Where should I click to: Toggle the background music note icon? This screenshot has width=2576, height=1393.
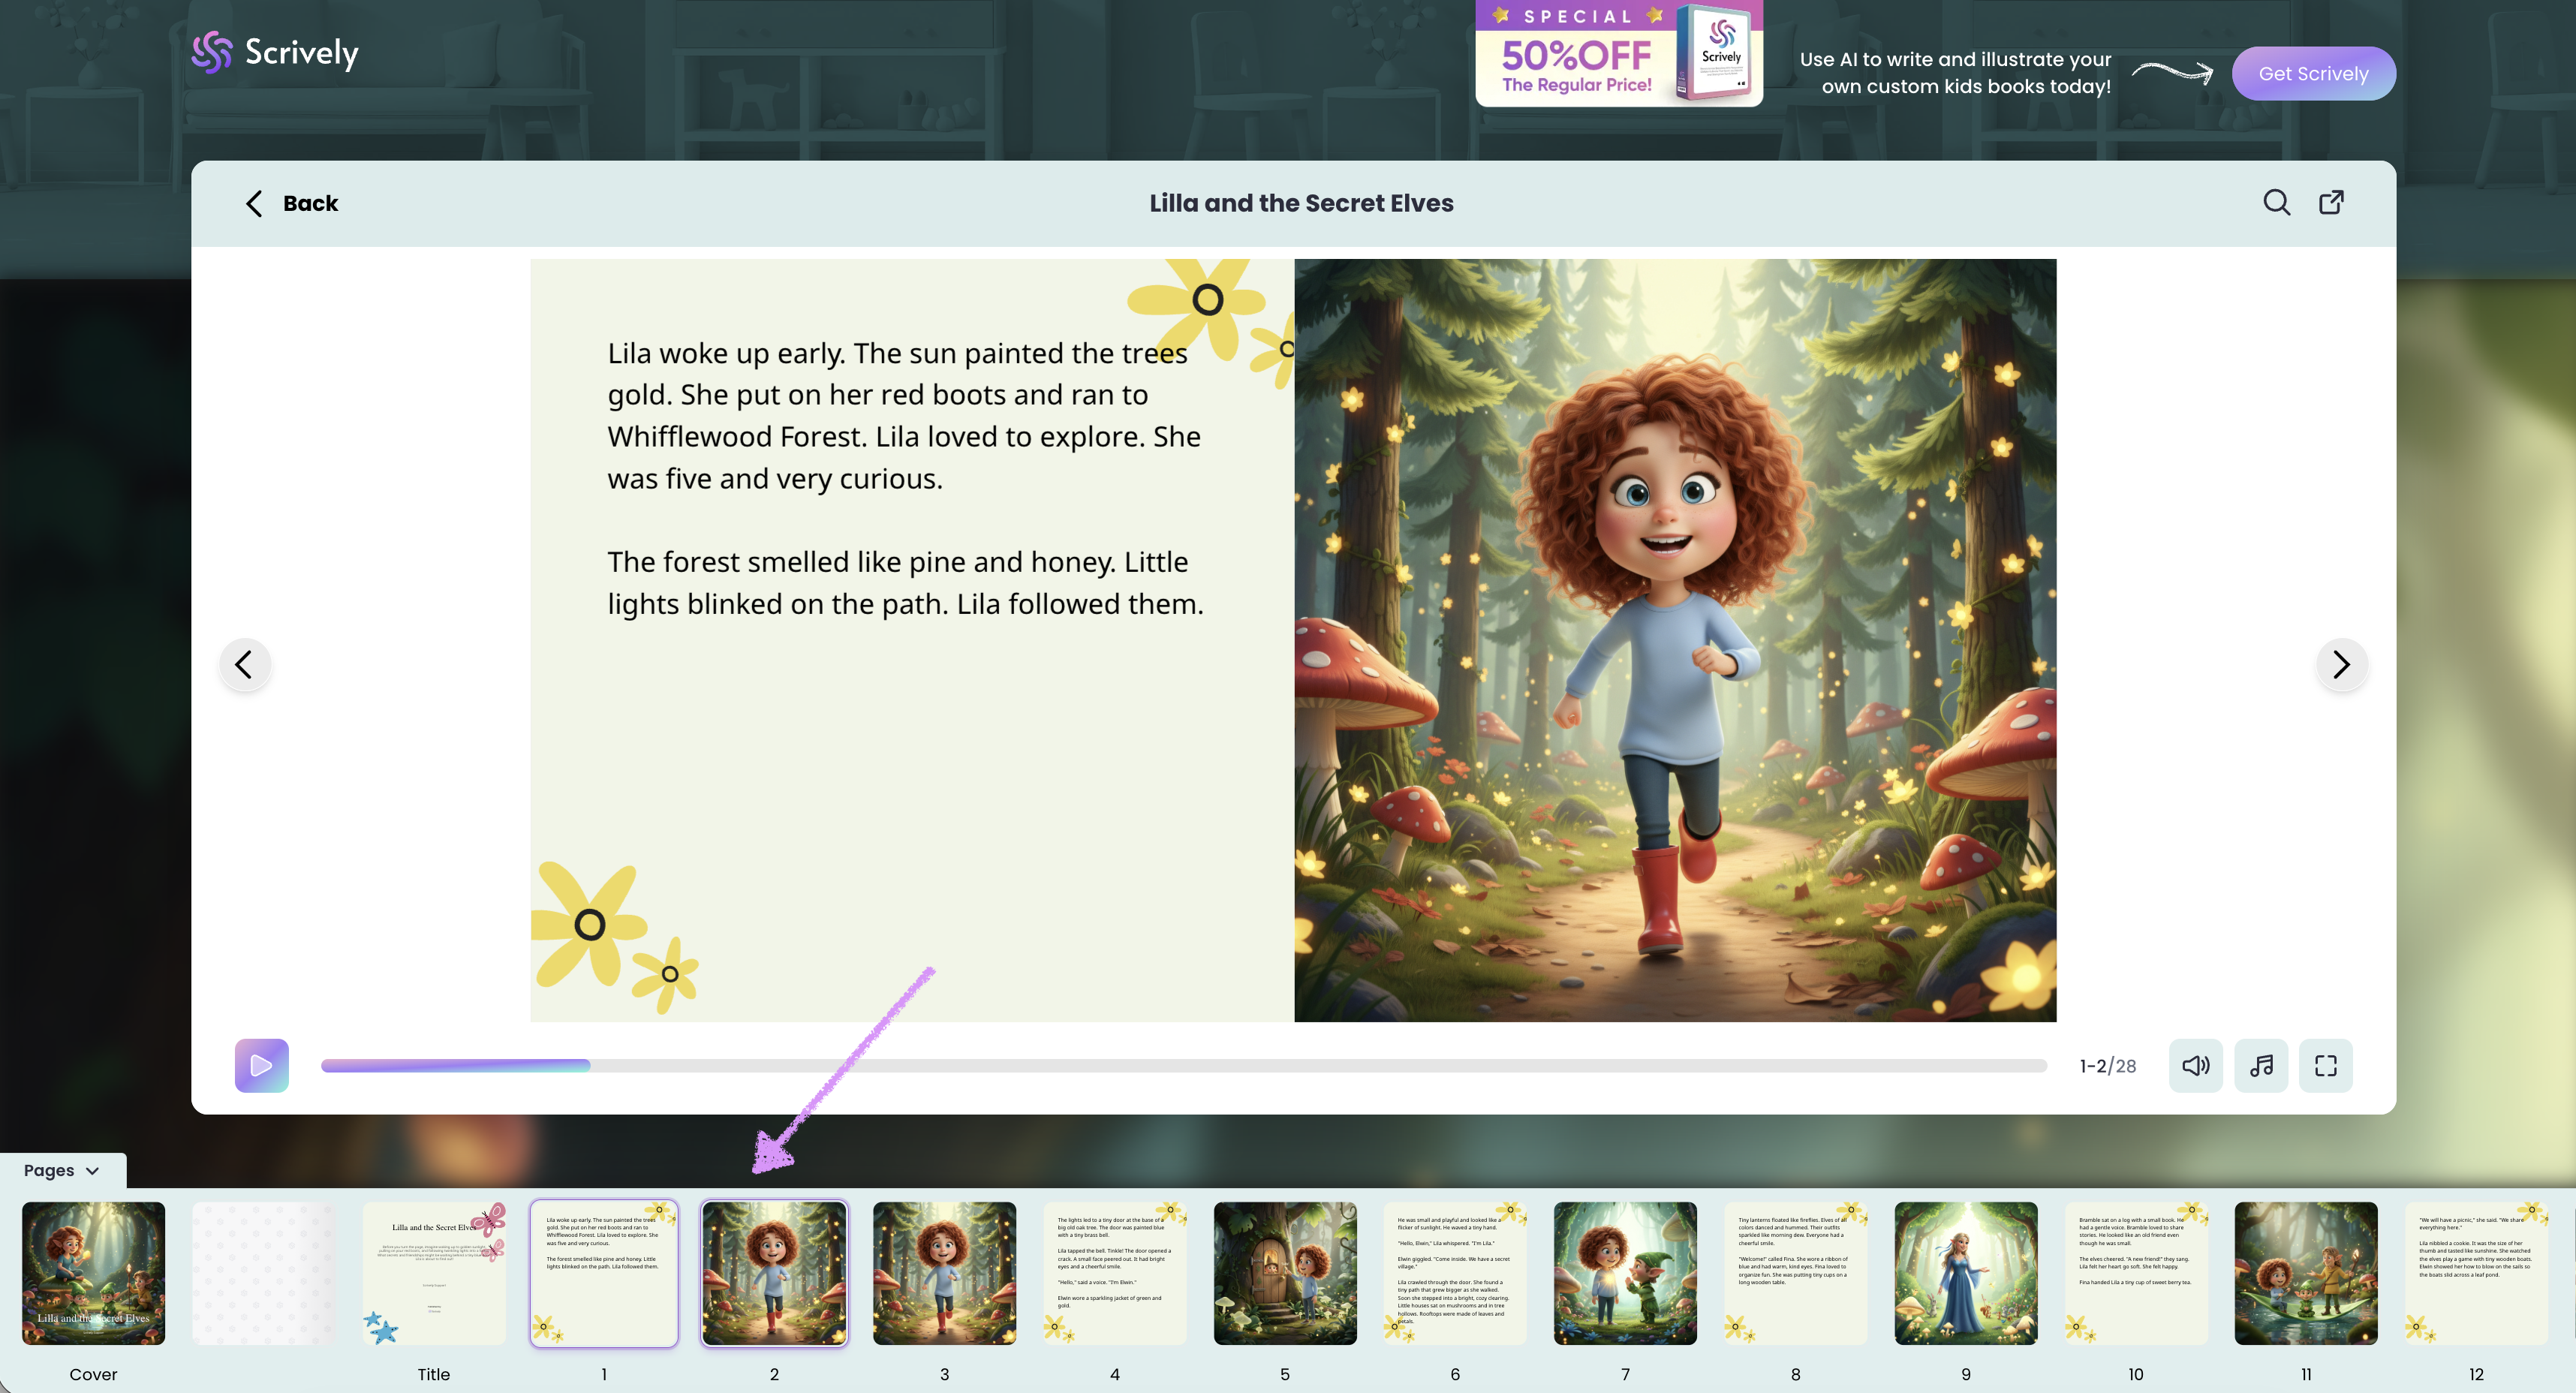(2261, 1065)
